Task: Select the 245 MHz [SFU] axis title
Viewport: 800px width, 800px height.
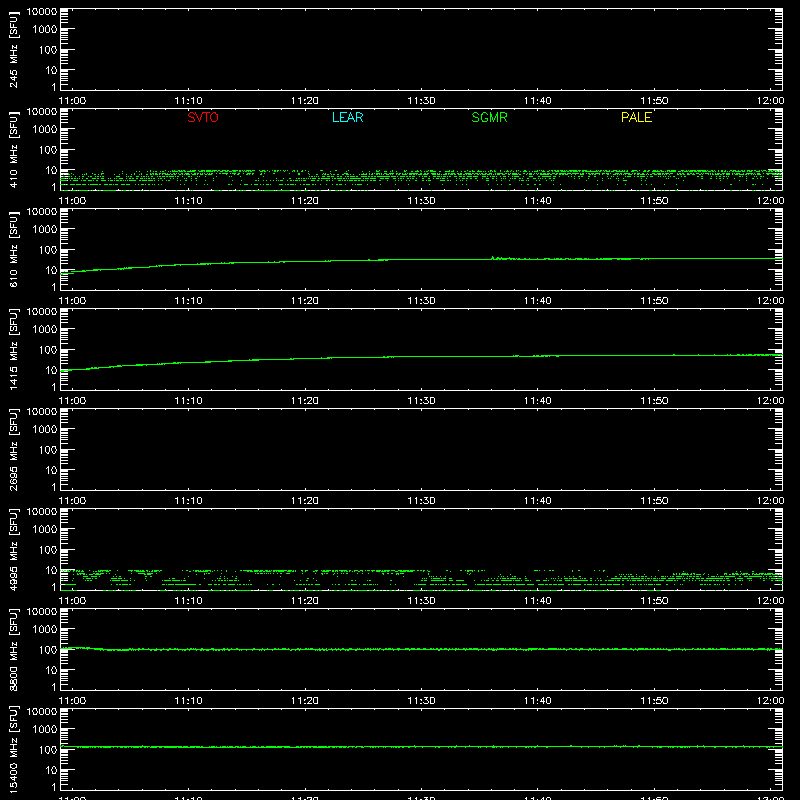Action: 13,50
